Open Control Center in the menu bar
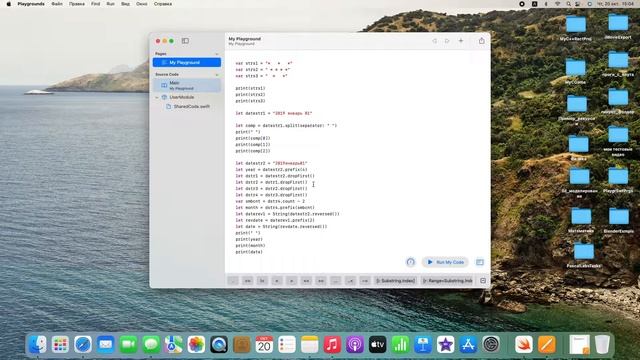This screenshot has width=640, height=360. coord(578,4)
